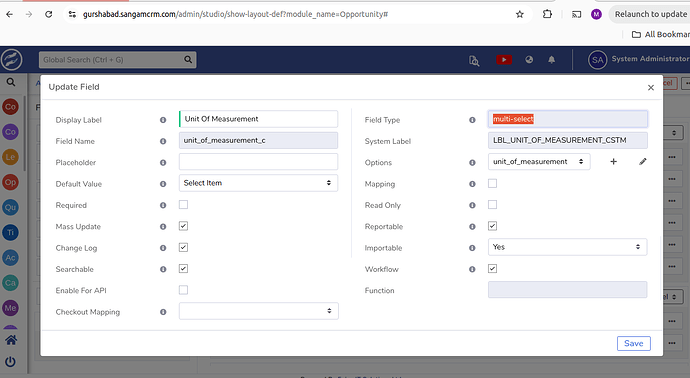The image size is (690, 378).
Task: Click the Relaunch to update button
Action: click(650, 14)
